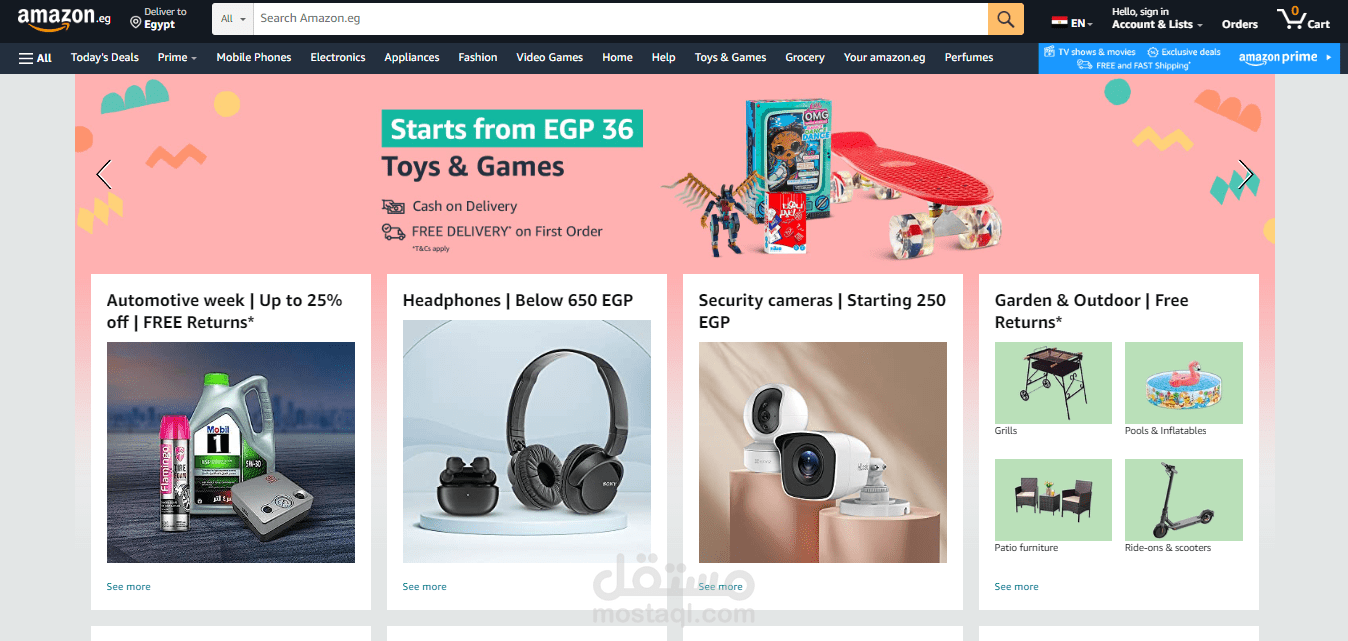1348x641 pixels.
Task: Advance carousel with right arrow
Action: (x=1246, y=175)
